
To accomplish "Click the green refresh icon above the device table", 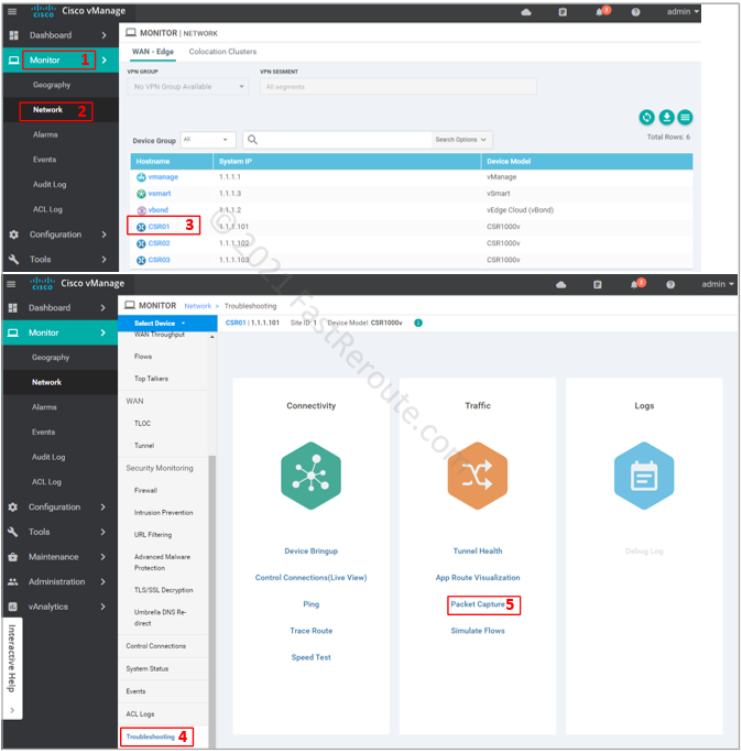I will click(x=647, y=117).
